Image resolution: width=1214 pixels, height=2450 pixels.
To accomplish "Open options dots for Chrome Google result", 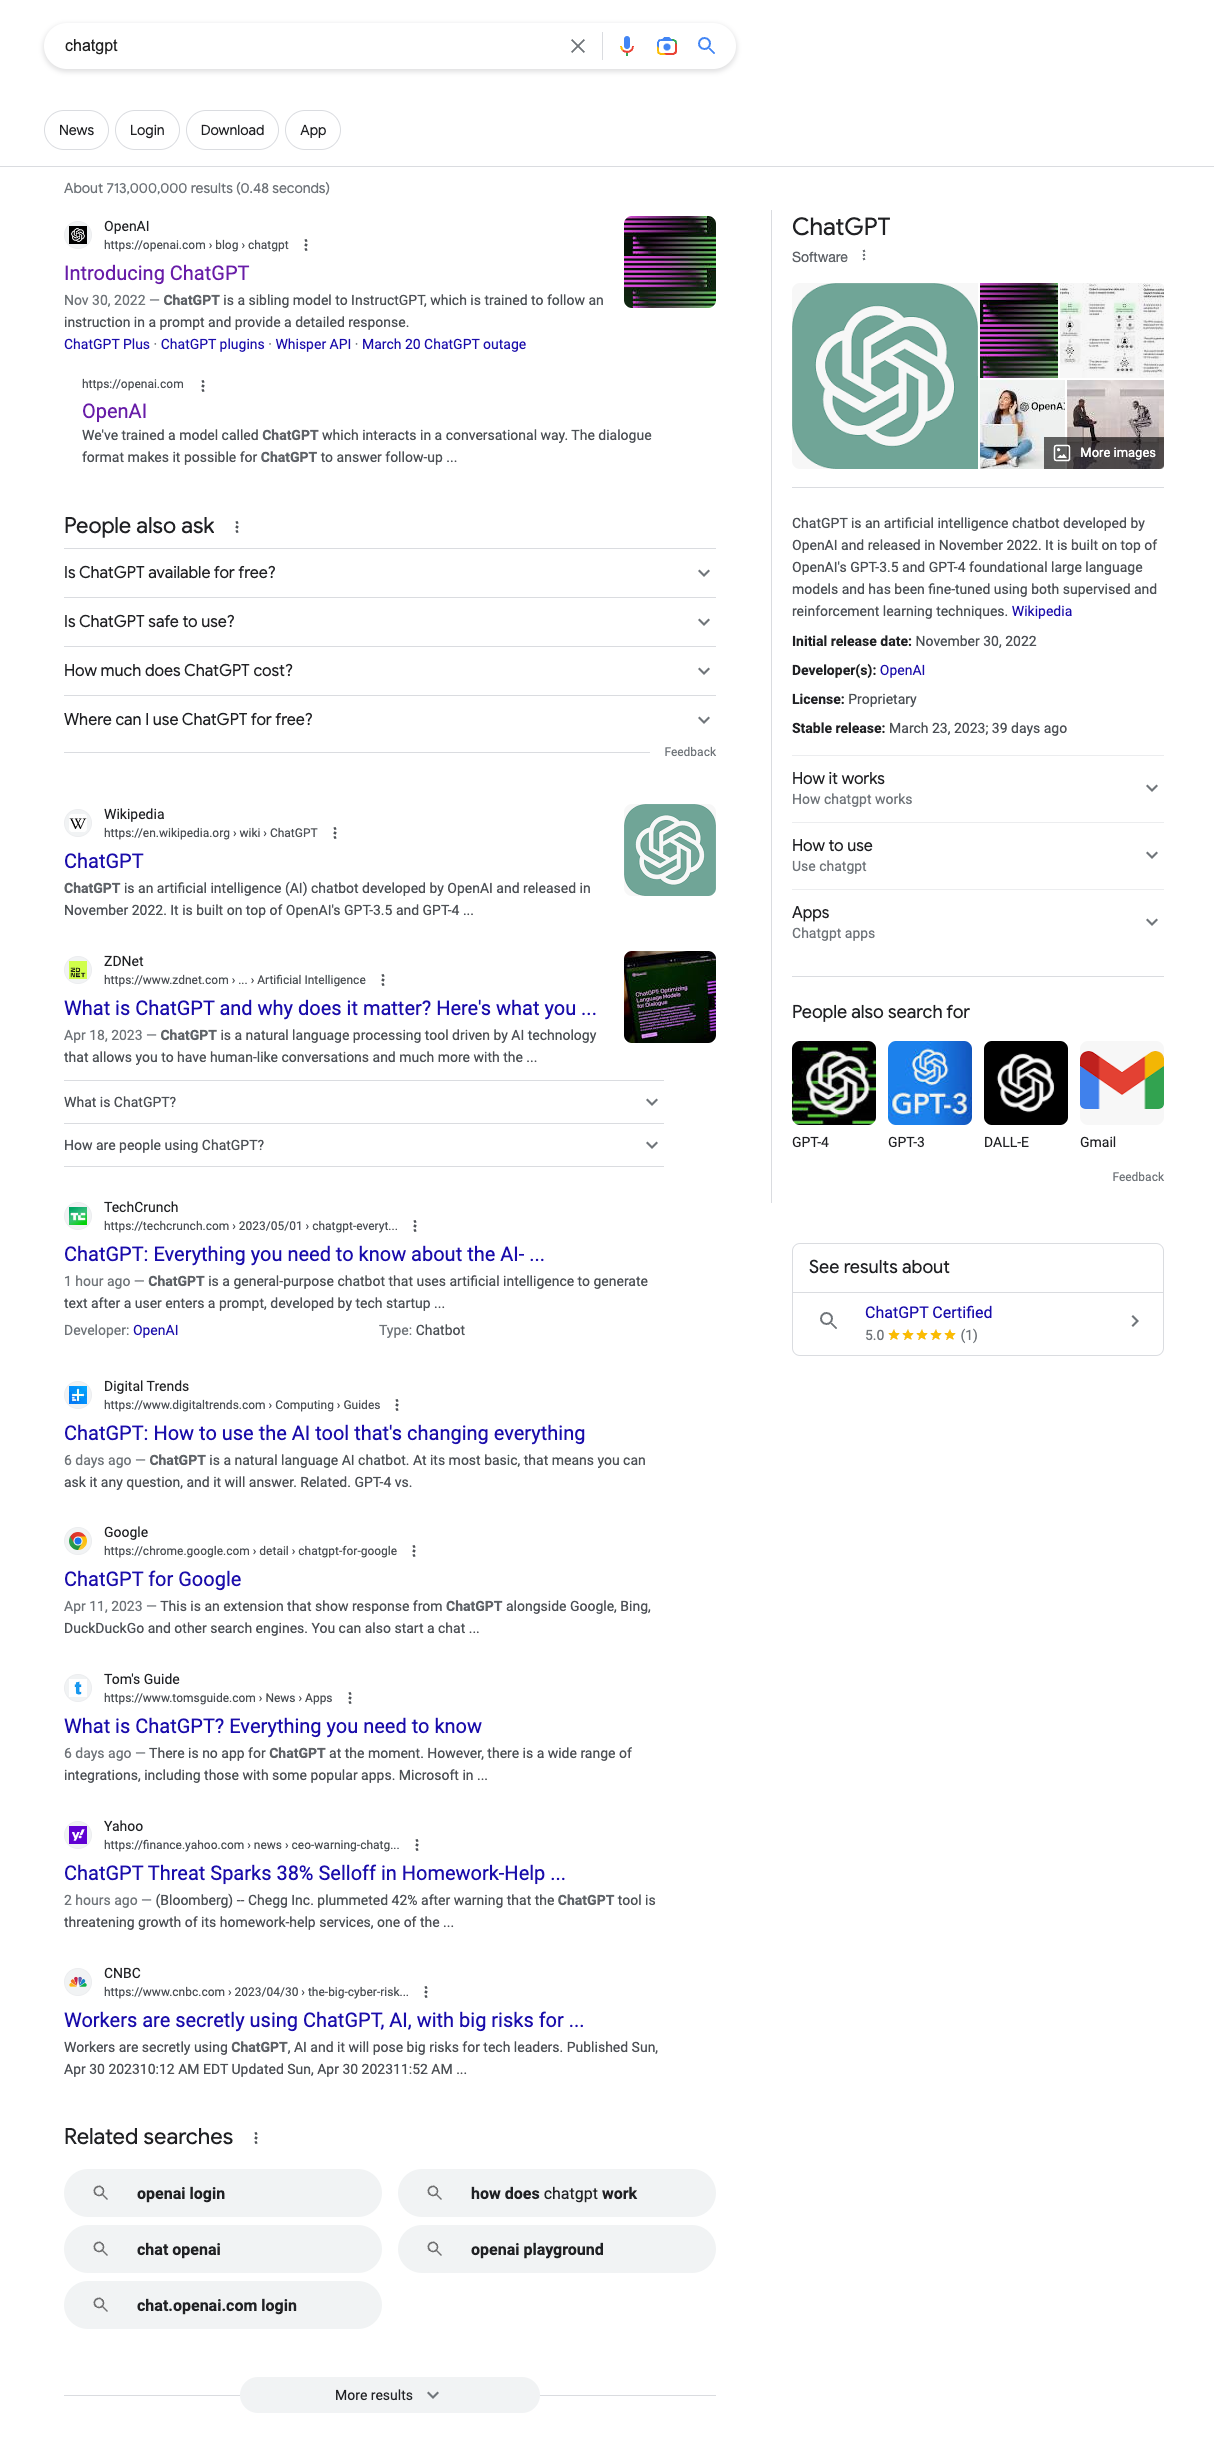I will (414, 1551).
